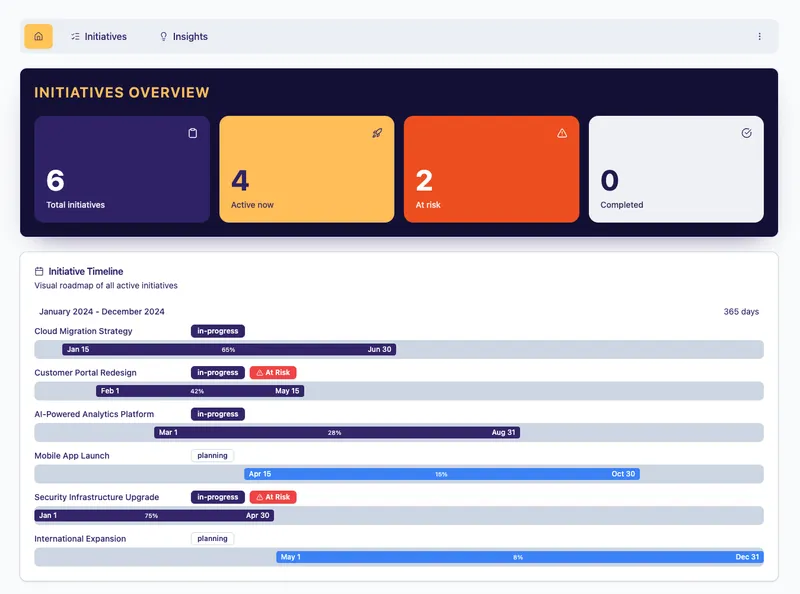Click the International Expansion timeline bar

point(519,557)
